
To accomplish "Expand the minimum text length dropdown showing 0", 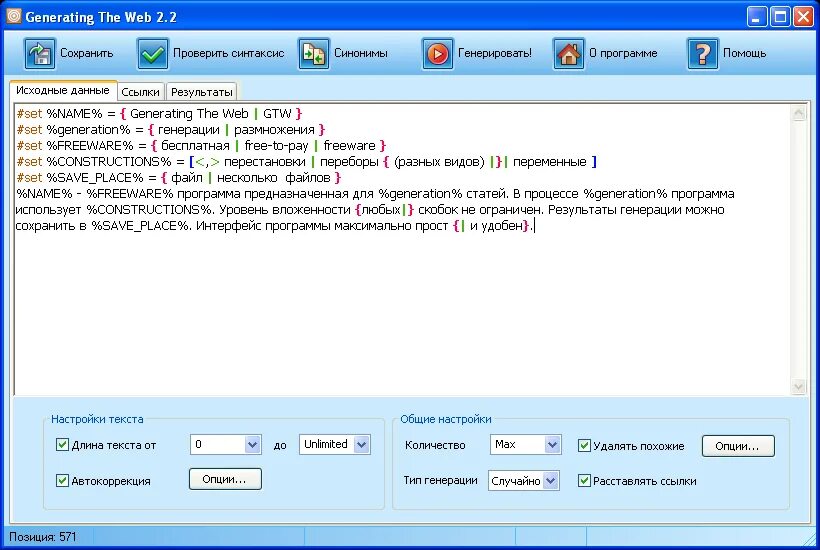I will coord(253,445).
